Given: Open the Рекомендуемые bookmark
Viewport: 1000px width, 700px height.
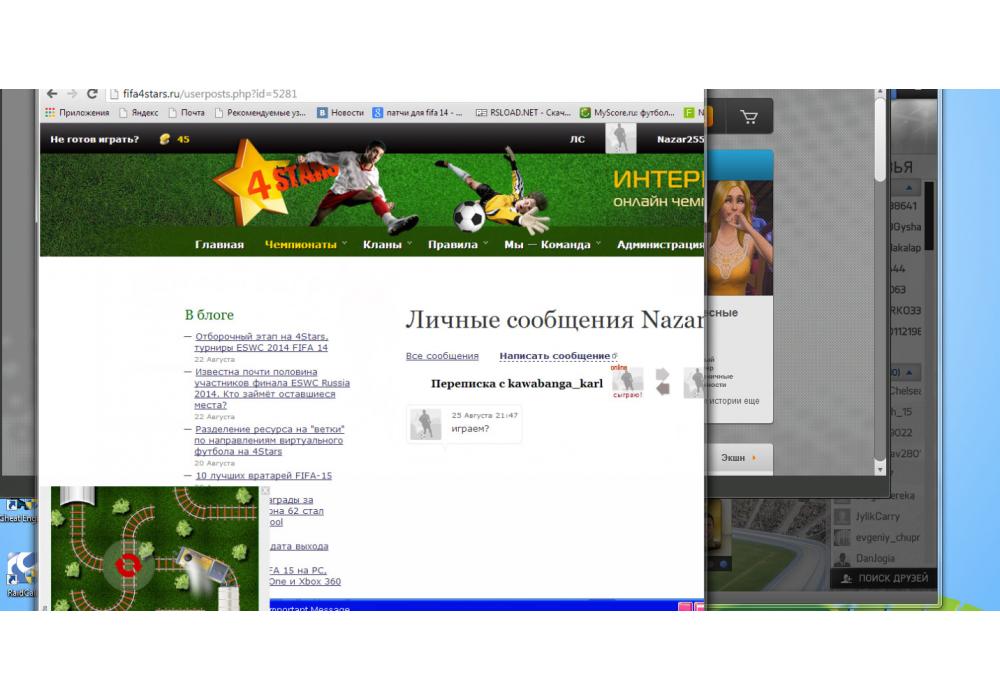Looking at the screenshot, I should click(x=260, y=113).
